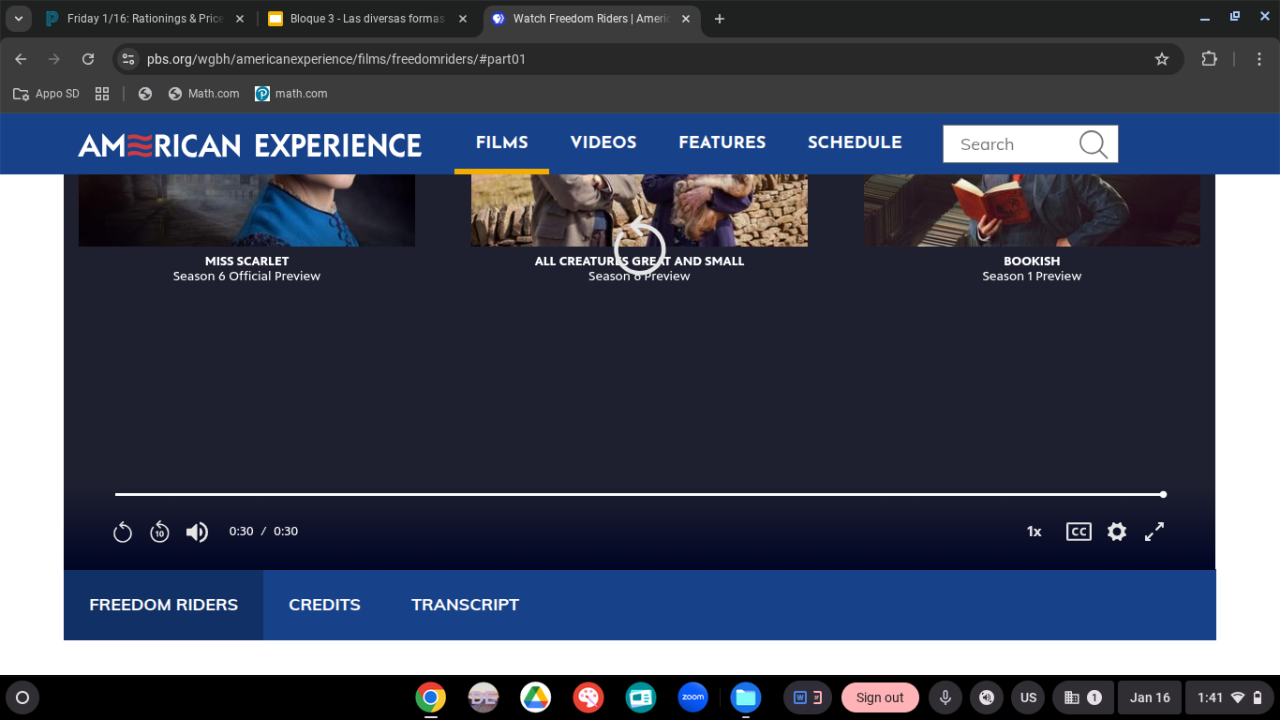Click the video progress bar
This screenshot has width=1280, height=720.
(640, 494)
